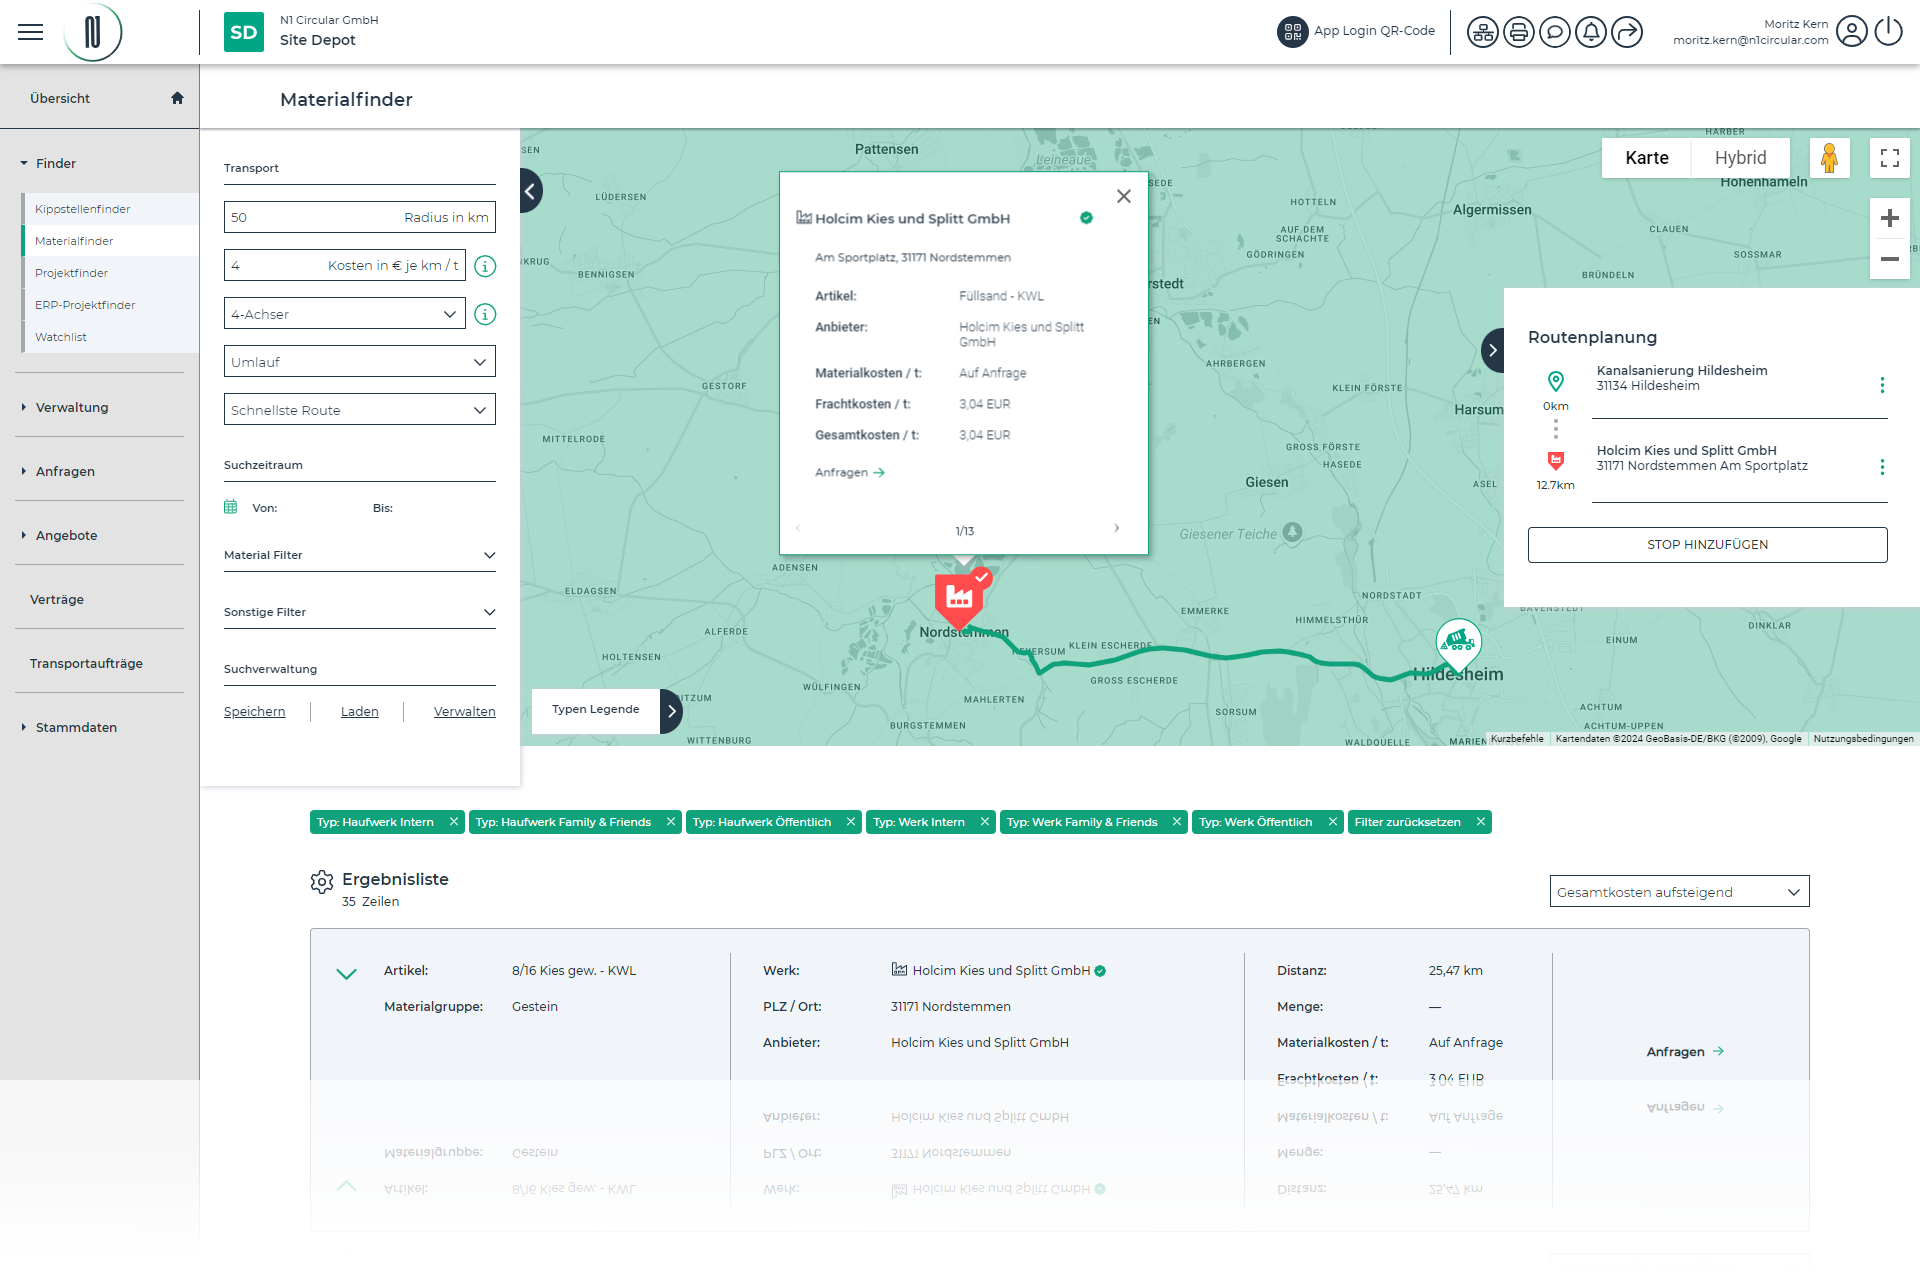This screenshot has width=1920, height=1277.
Task: Remove Typ: Haufwerk Intern filter chip
Action: tap(454, 822)
